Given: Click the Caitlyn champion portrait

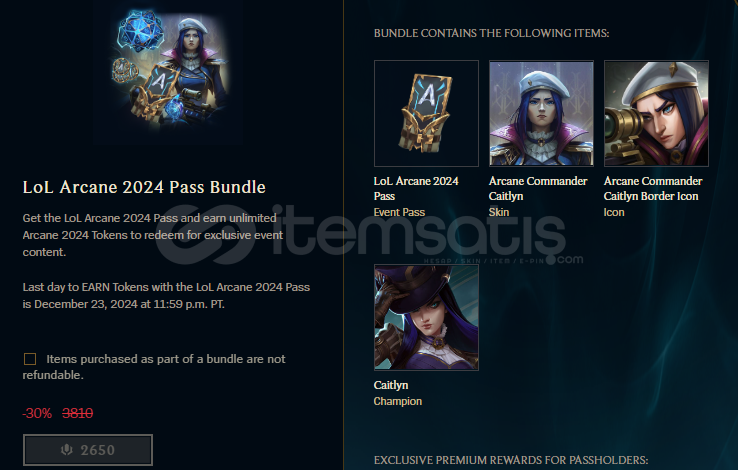Looking at the screenshot, I should click(426, 317).
